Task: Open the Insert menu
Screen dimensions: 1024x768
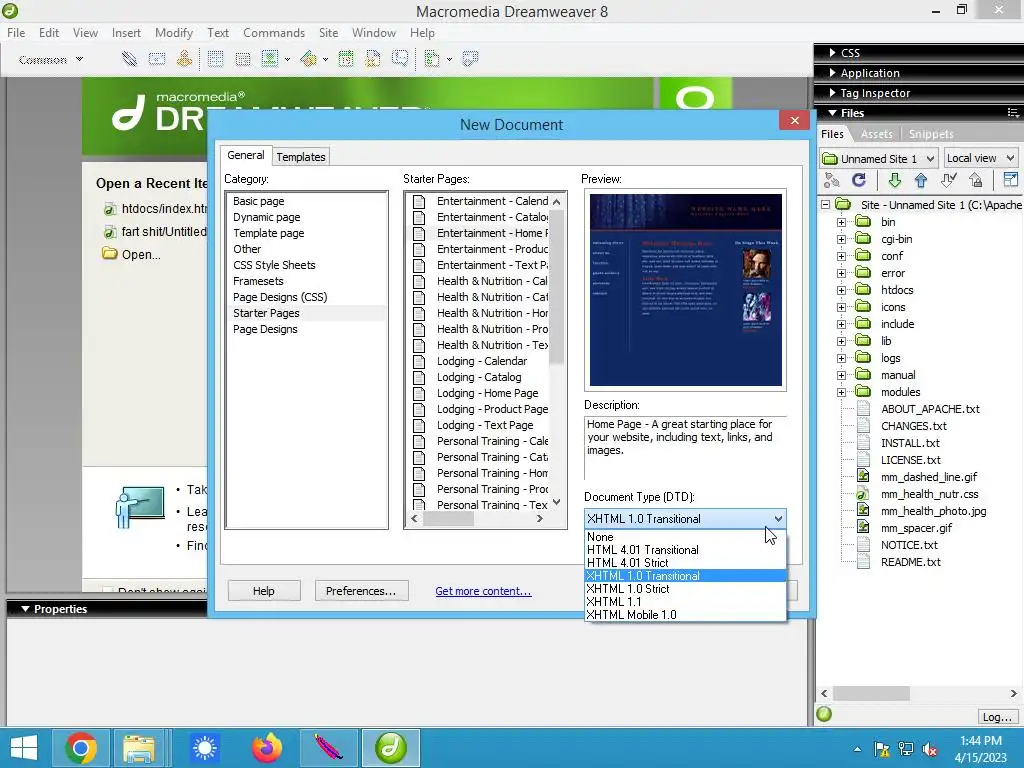Action: coord(126,33)
